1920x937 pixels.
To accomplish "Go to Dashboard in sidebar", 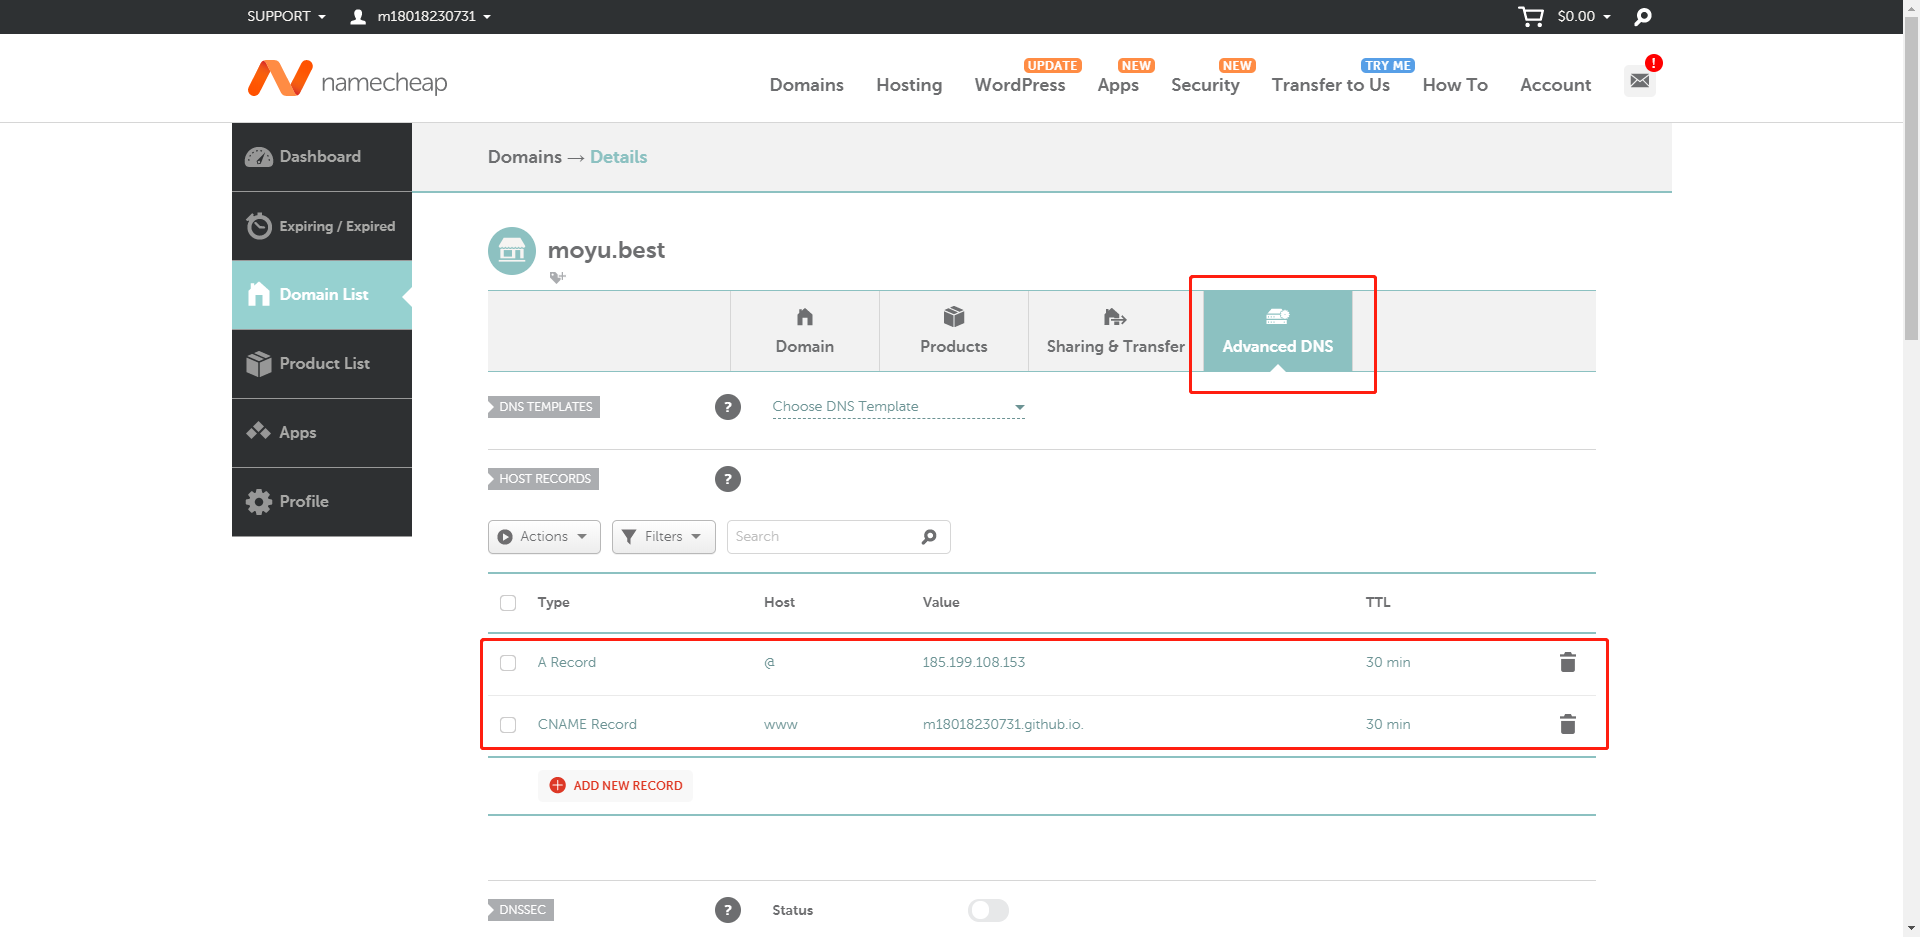I will point(322,157).
